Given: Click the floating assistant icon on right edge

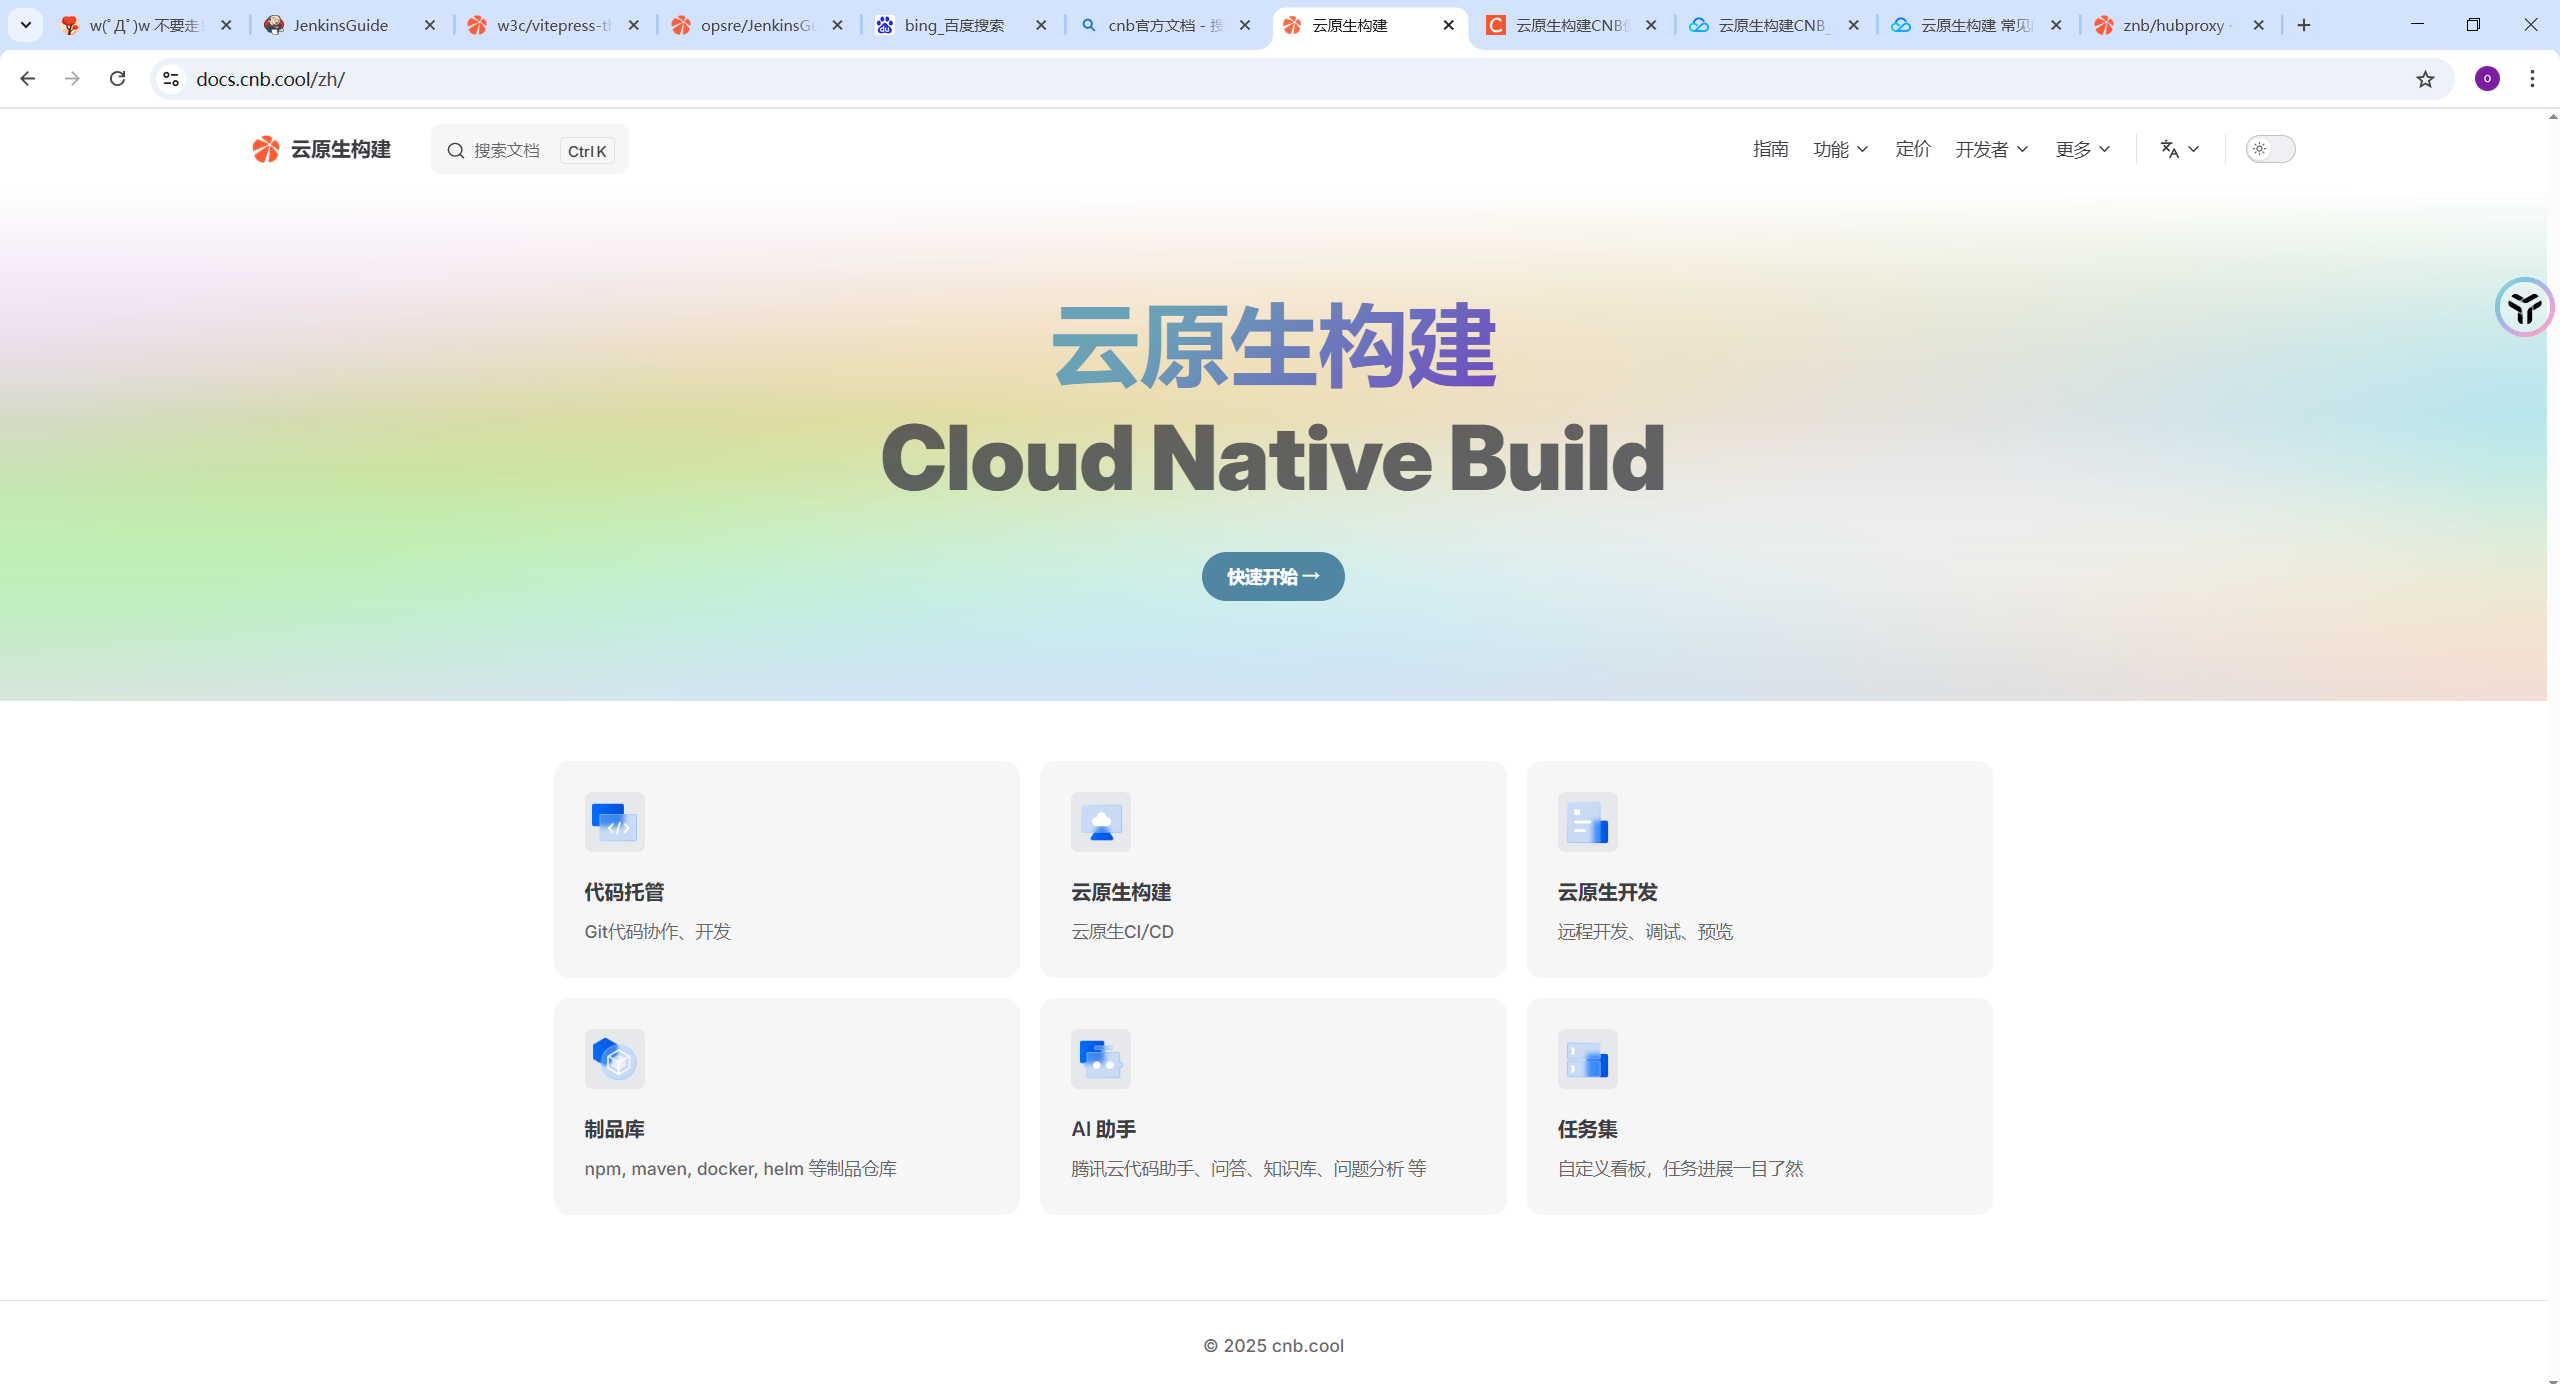Looking at the screenshot, I should tap(2524, 307).
